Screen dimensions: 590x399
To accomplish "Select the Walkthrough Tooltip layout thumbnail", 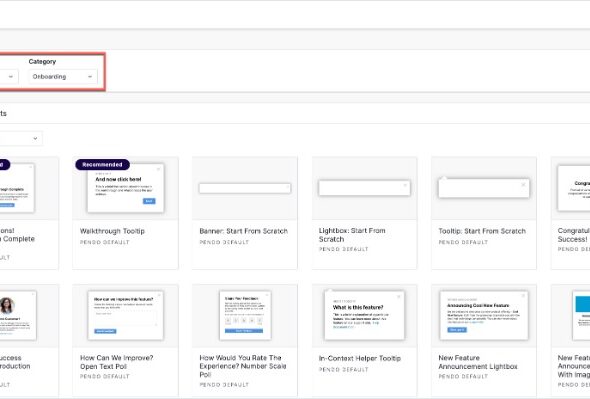I will click(125, 188).
